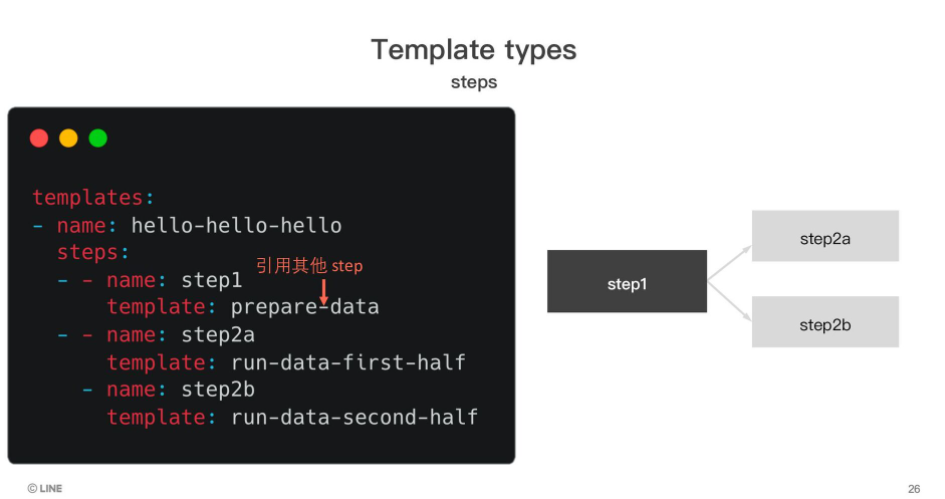The width and height of the screenshot is (945, 499).
Task: Select the step2b box
Action: (825, 321)
